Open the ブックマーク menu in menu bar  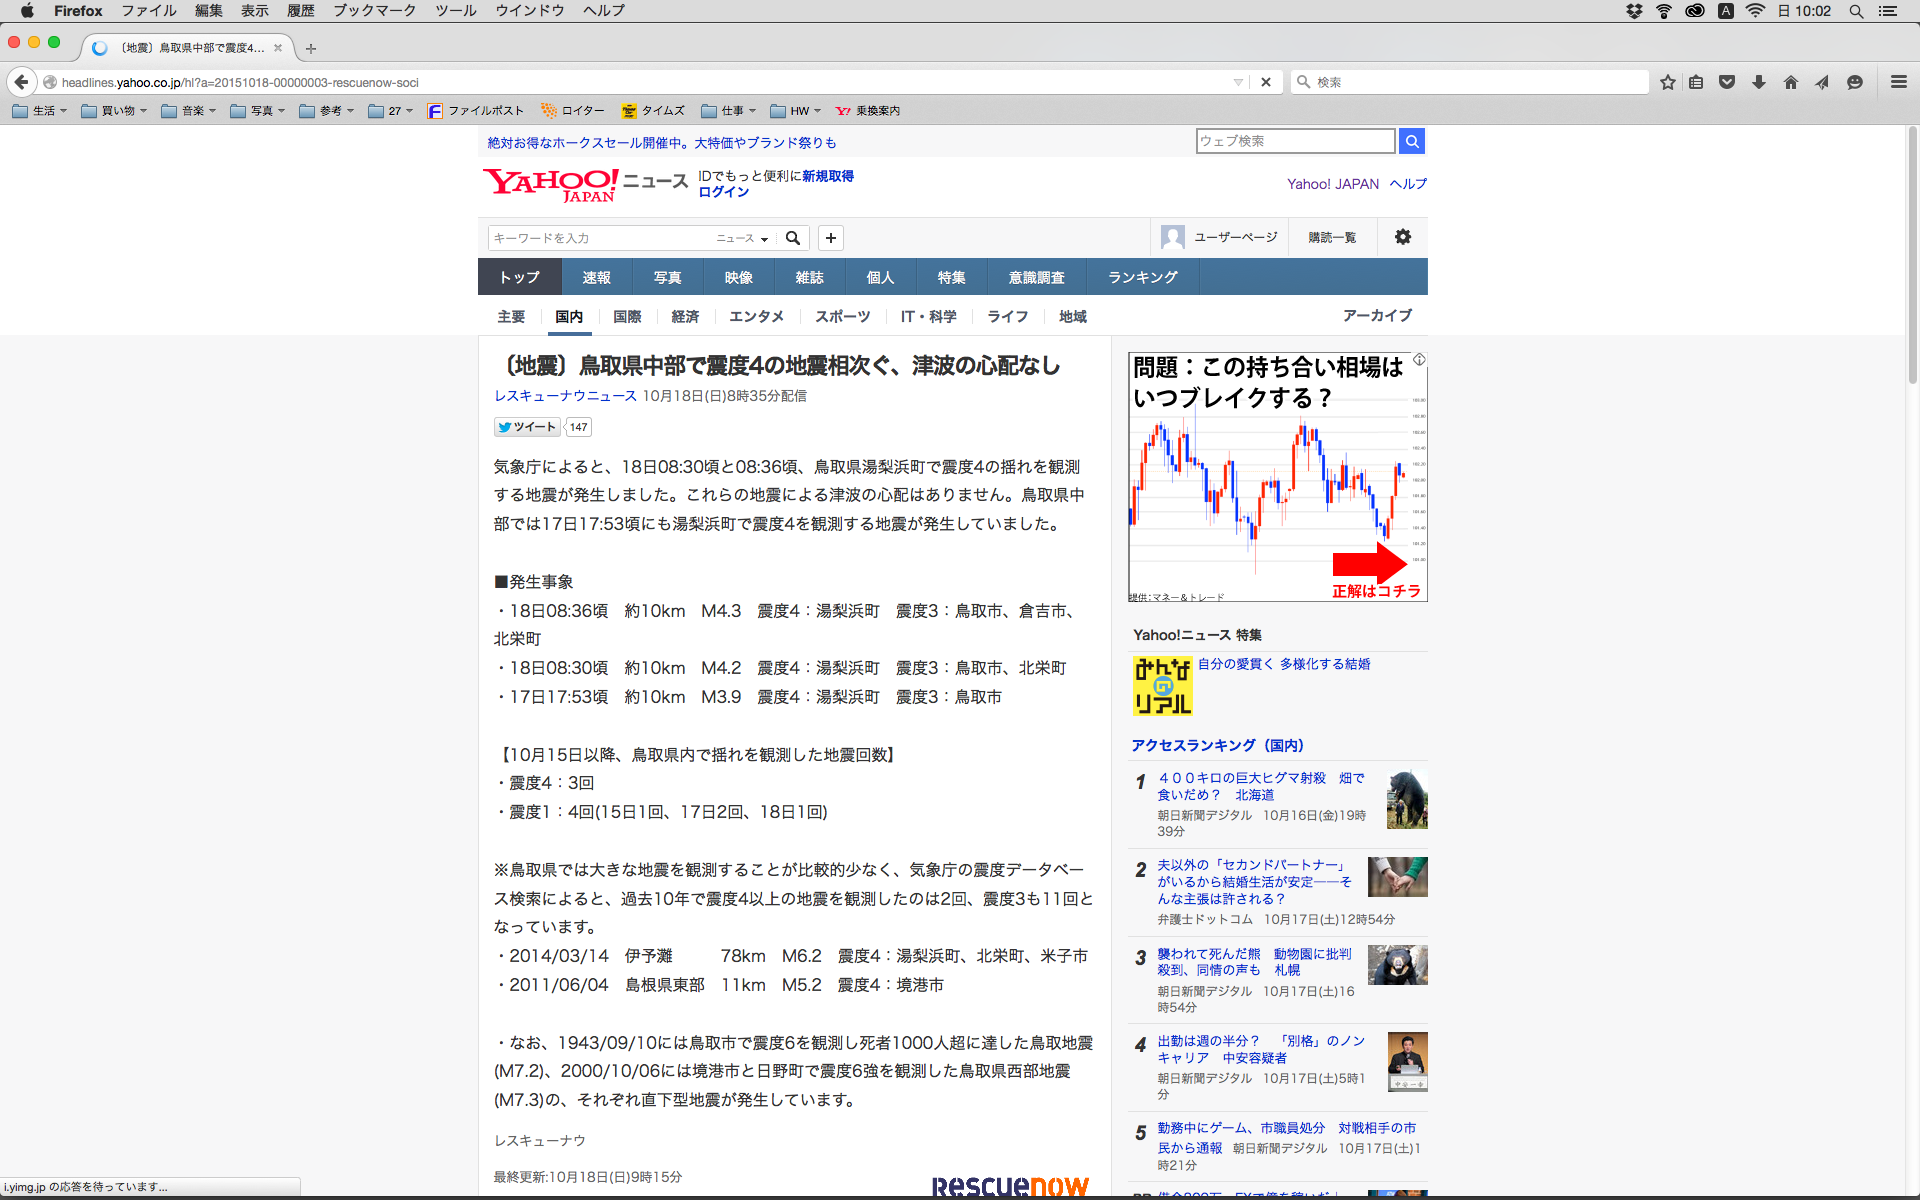tap(374, 11)
